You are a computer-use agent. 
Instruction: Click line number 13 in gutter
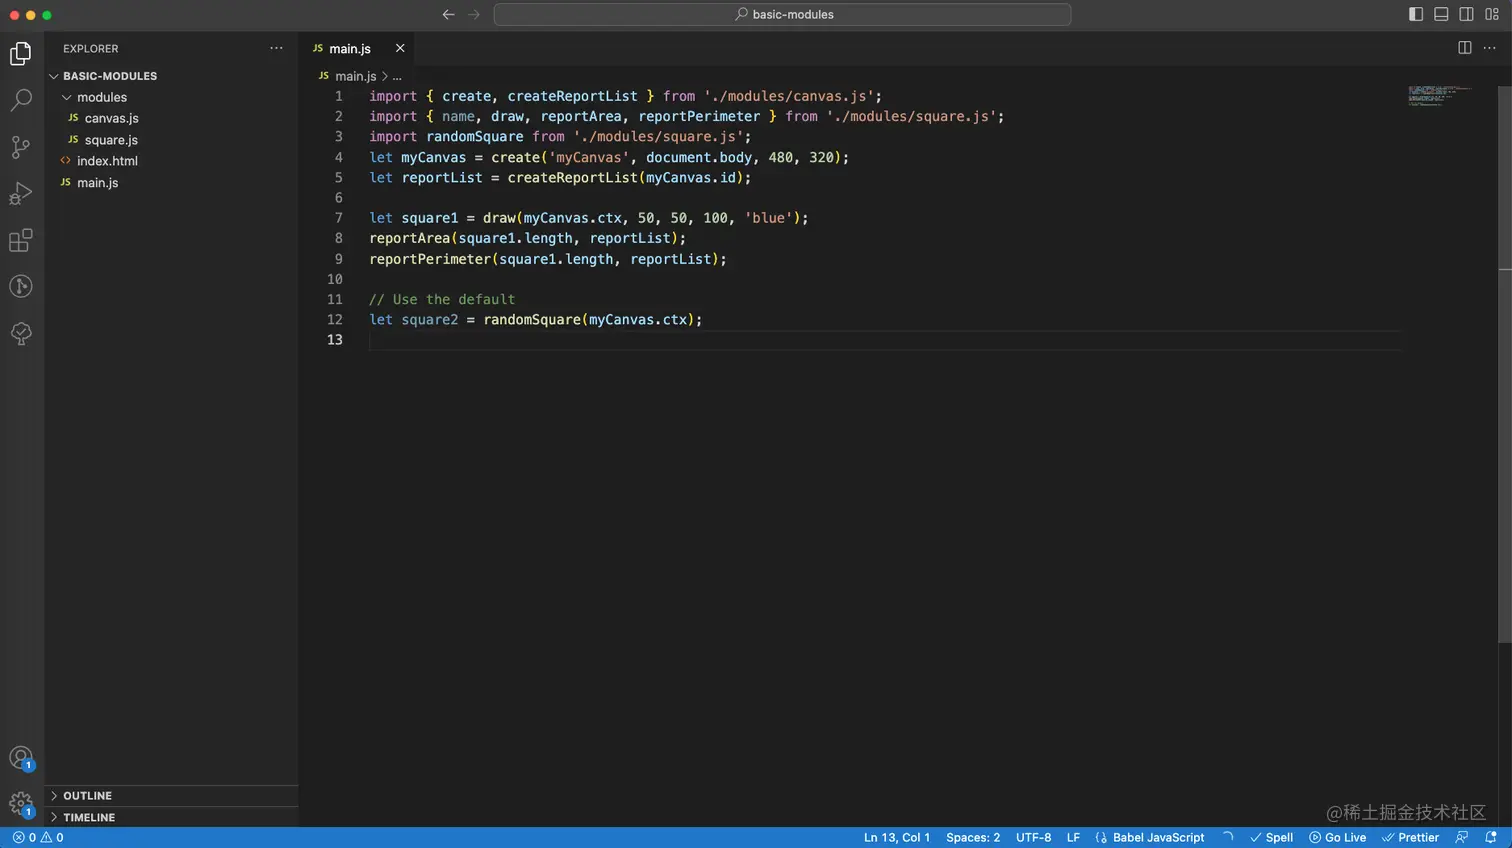point(334,340)
